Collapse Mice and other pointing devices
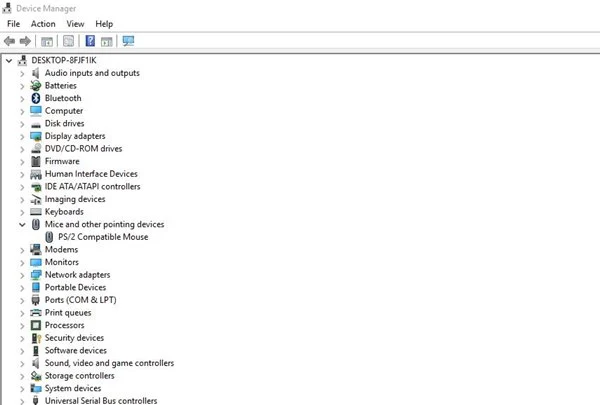The width and height of the screenshot is (600, 405). tap(22, 224)
